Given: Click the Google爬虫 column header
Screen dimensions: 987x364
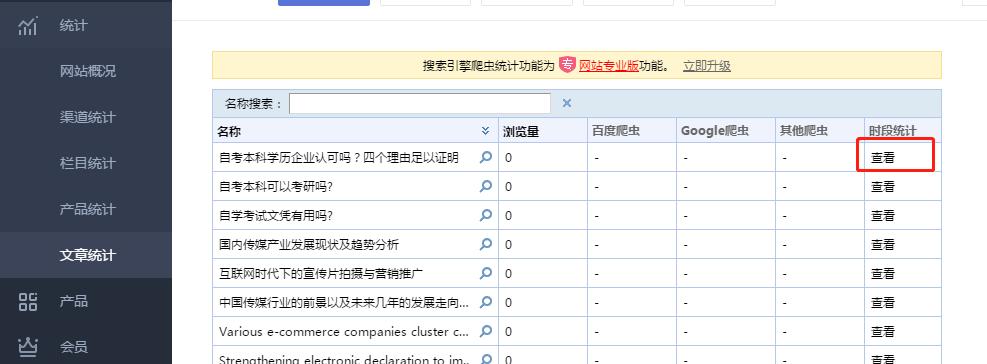Looking at the screenshot, I should coord(715,131).
